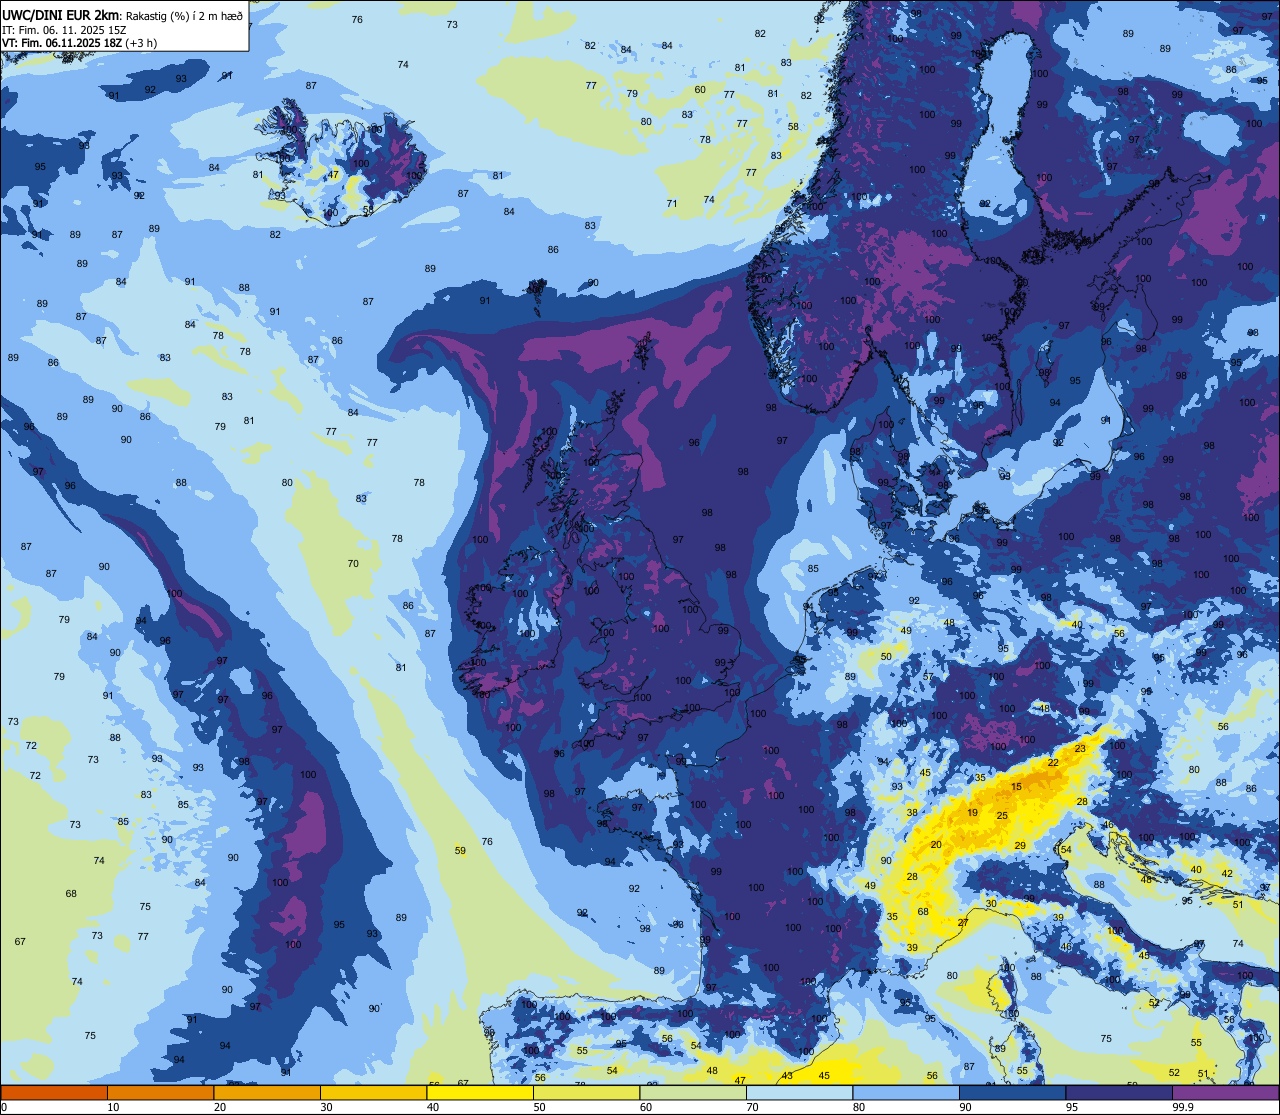The image size is (1280, 1115).
Task: Select the medium blue 80–90 % legend segment
Action: coord(906,1092)
